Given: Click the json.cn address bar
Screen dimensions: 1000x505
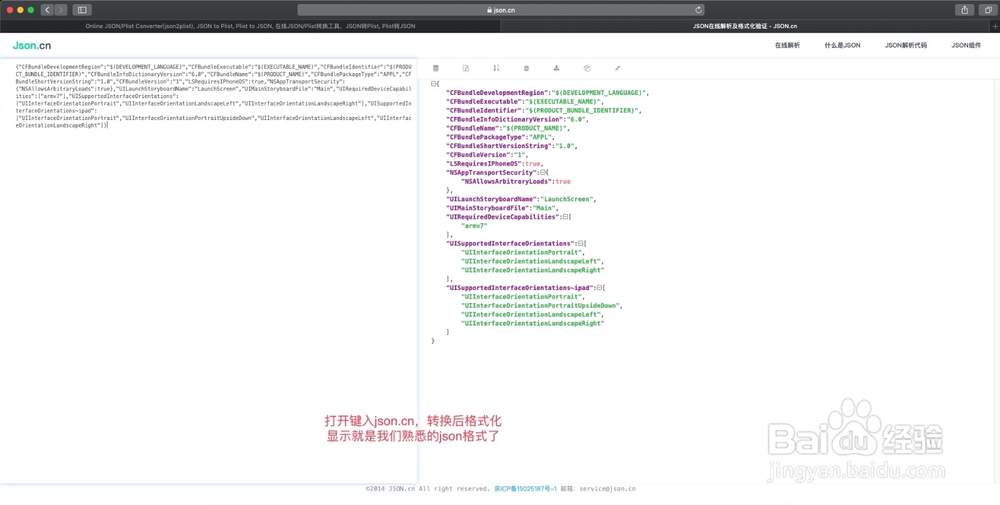Looking at the screenshot, I should [500, 10].
